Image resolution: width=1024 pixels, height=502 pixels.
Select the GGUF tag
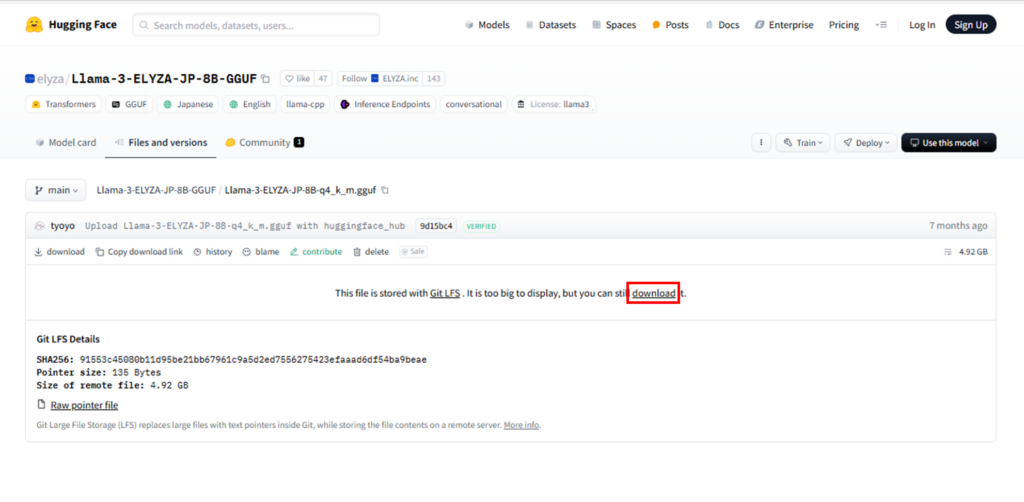coord(130,104)
